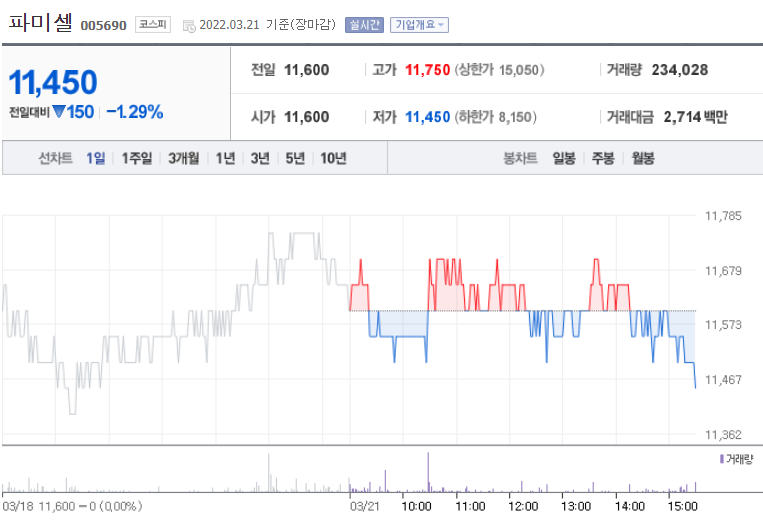The width and height of the screenshot is (763, 522).
Task: Click the 11:00 time axis label
Action: tap(470, 506)
